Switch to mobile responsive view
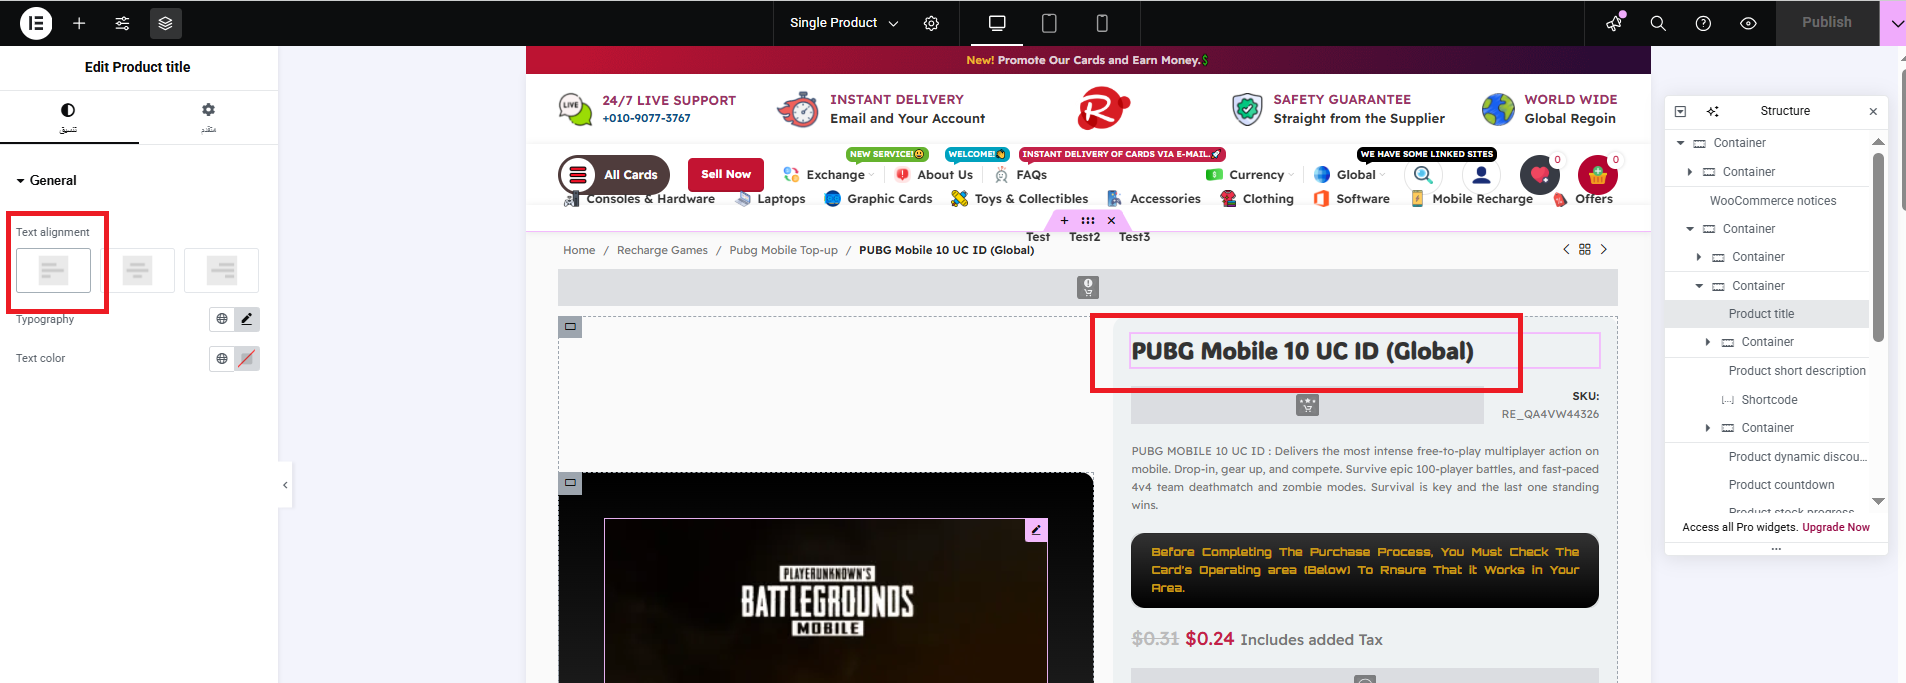 tap(1102, 23)
